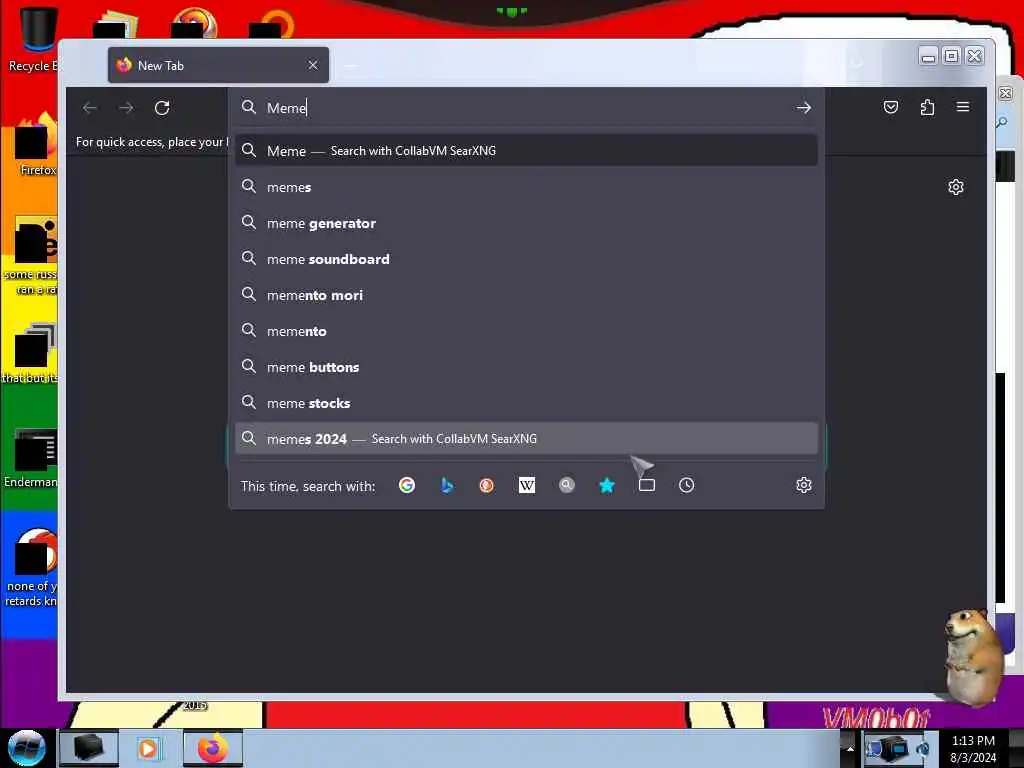
Task: Show hidden system tray icons
Action: (x=850, y=749)
